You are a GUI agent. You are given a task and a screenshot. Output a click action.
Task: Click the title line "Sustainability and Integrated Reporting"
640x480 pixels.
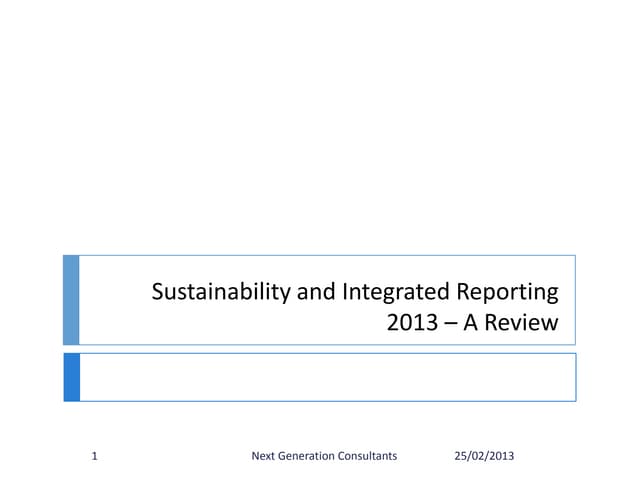coord(354,292)
